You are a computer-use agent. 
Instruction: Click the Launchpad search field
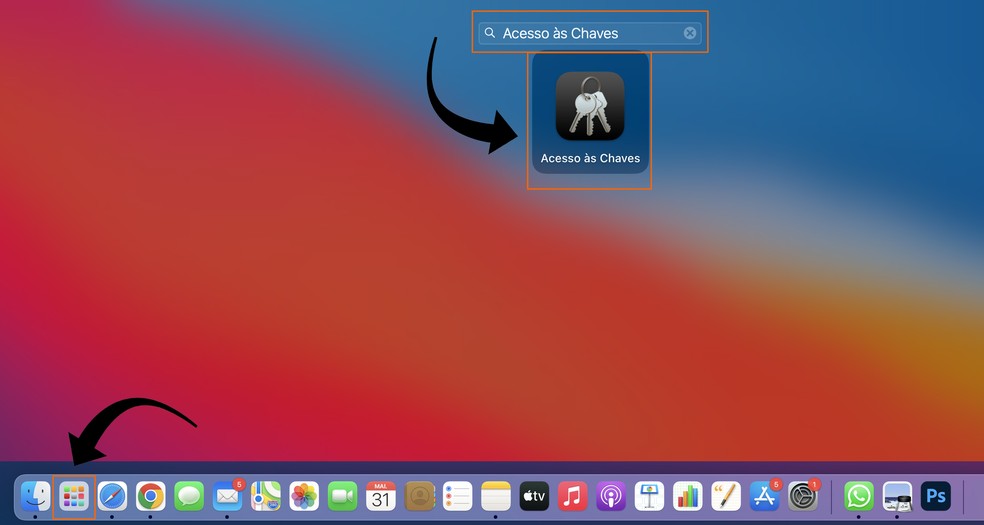coord(590,33)
